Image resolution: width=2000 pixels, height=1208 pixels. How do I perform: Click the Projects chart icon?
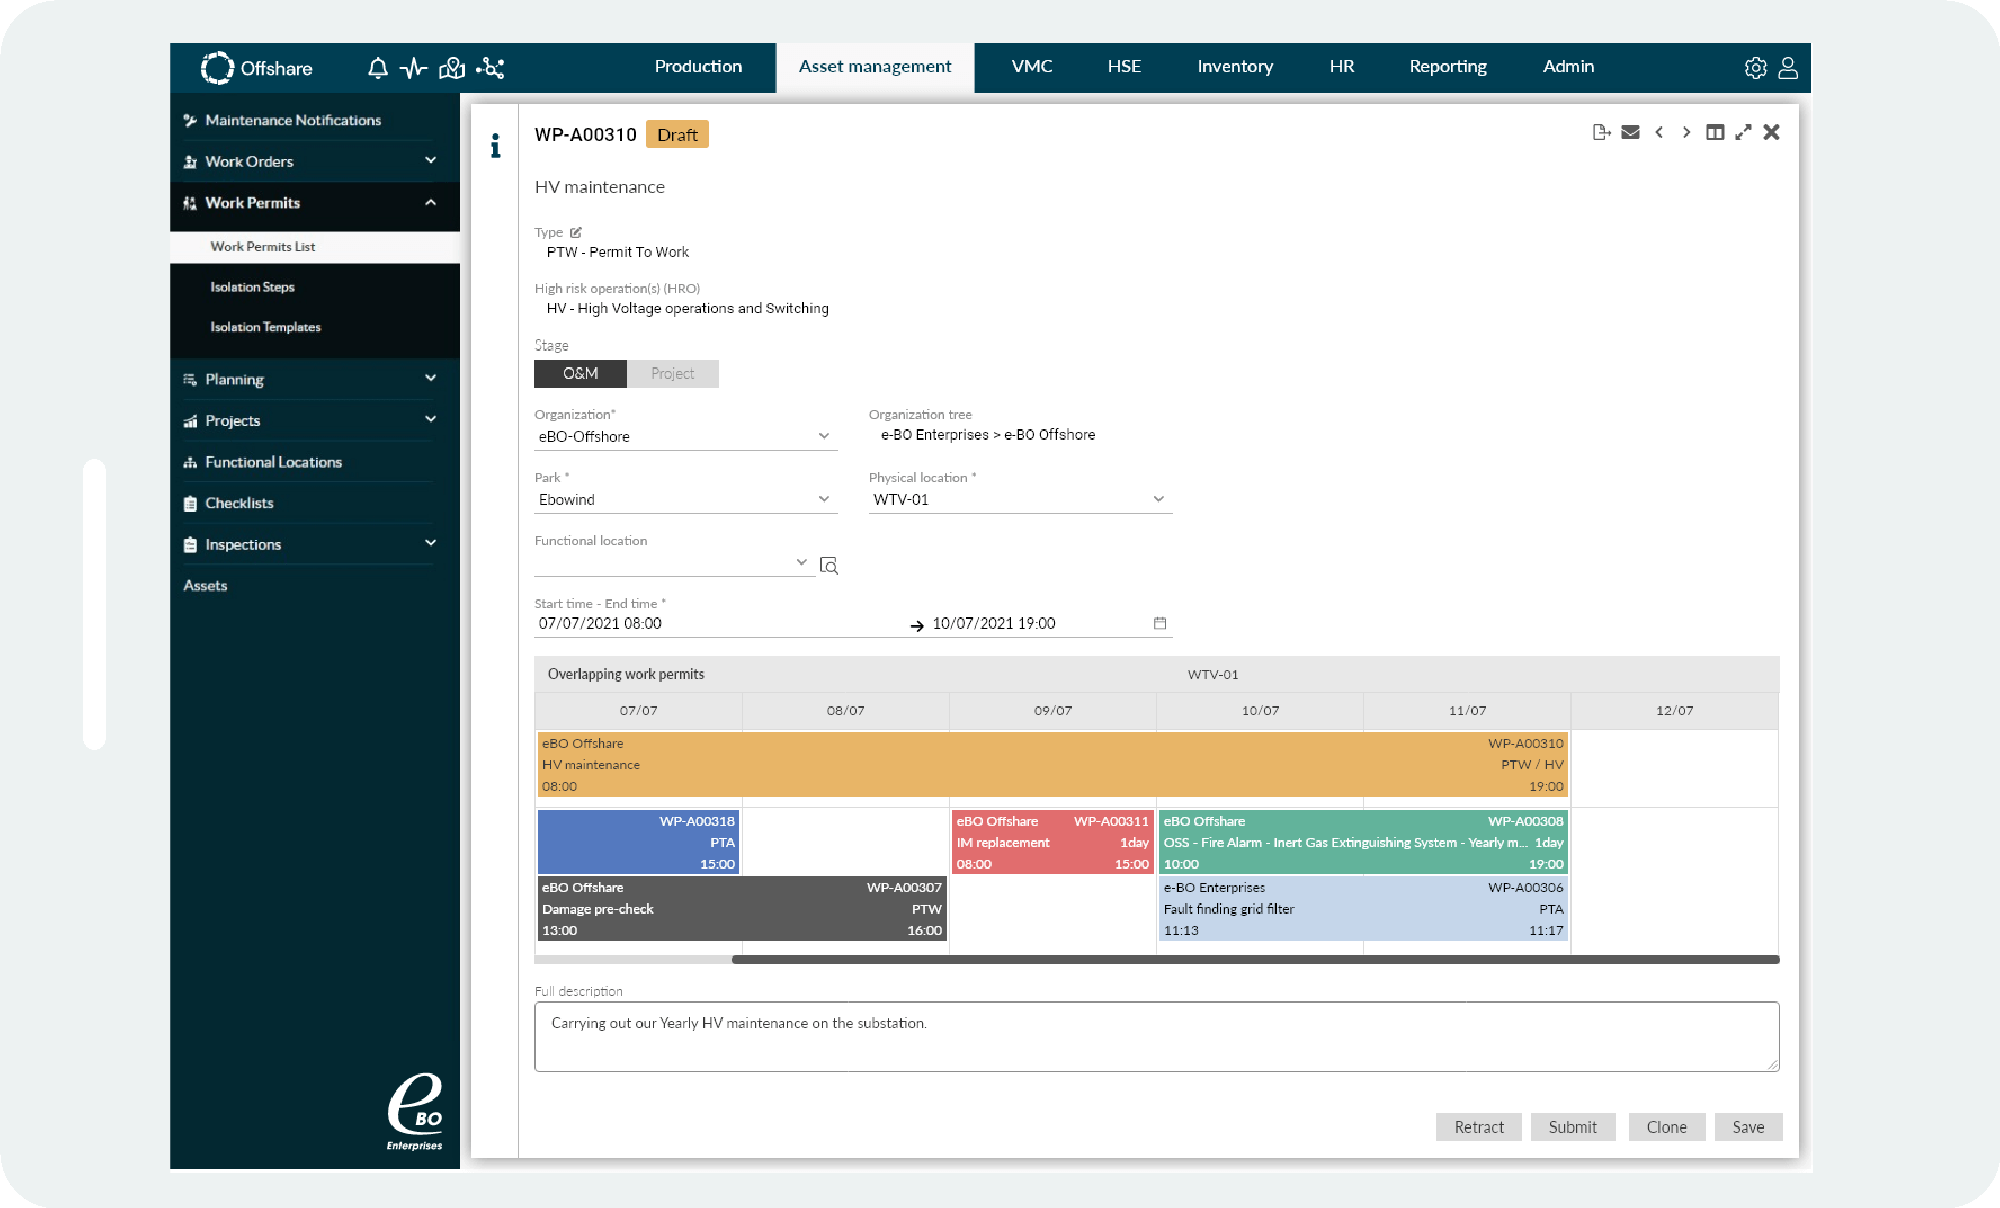190,421
